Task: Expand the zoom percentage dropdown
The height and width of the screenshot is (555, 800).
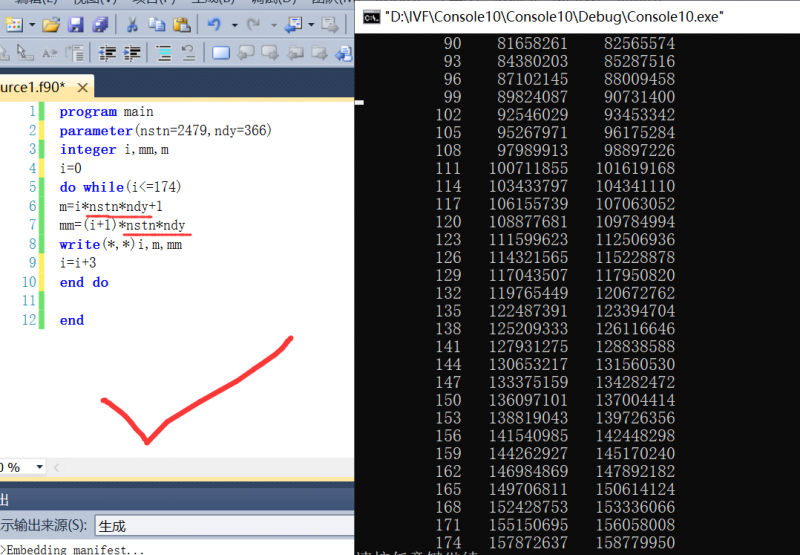Action: click(x=39, y=467)
